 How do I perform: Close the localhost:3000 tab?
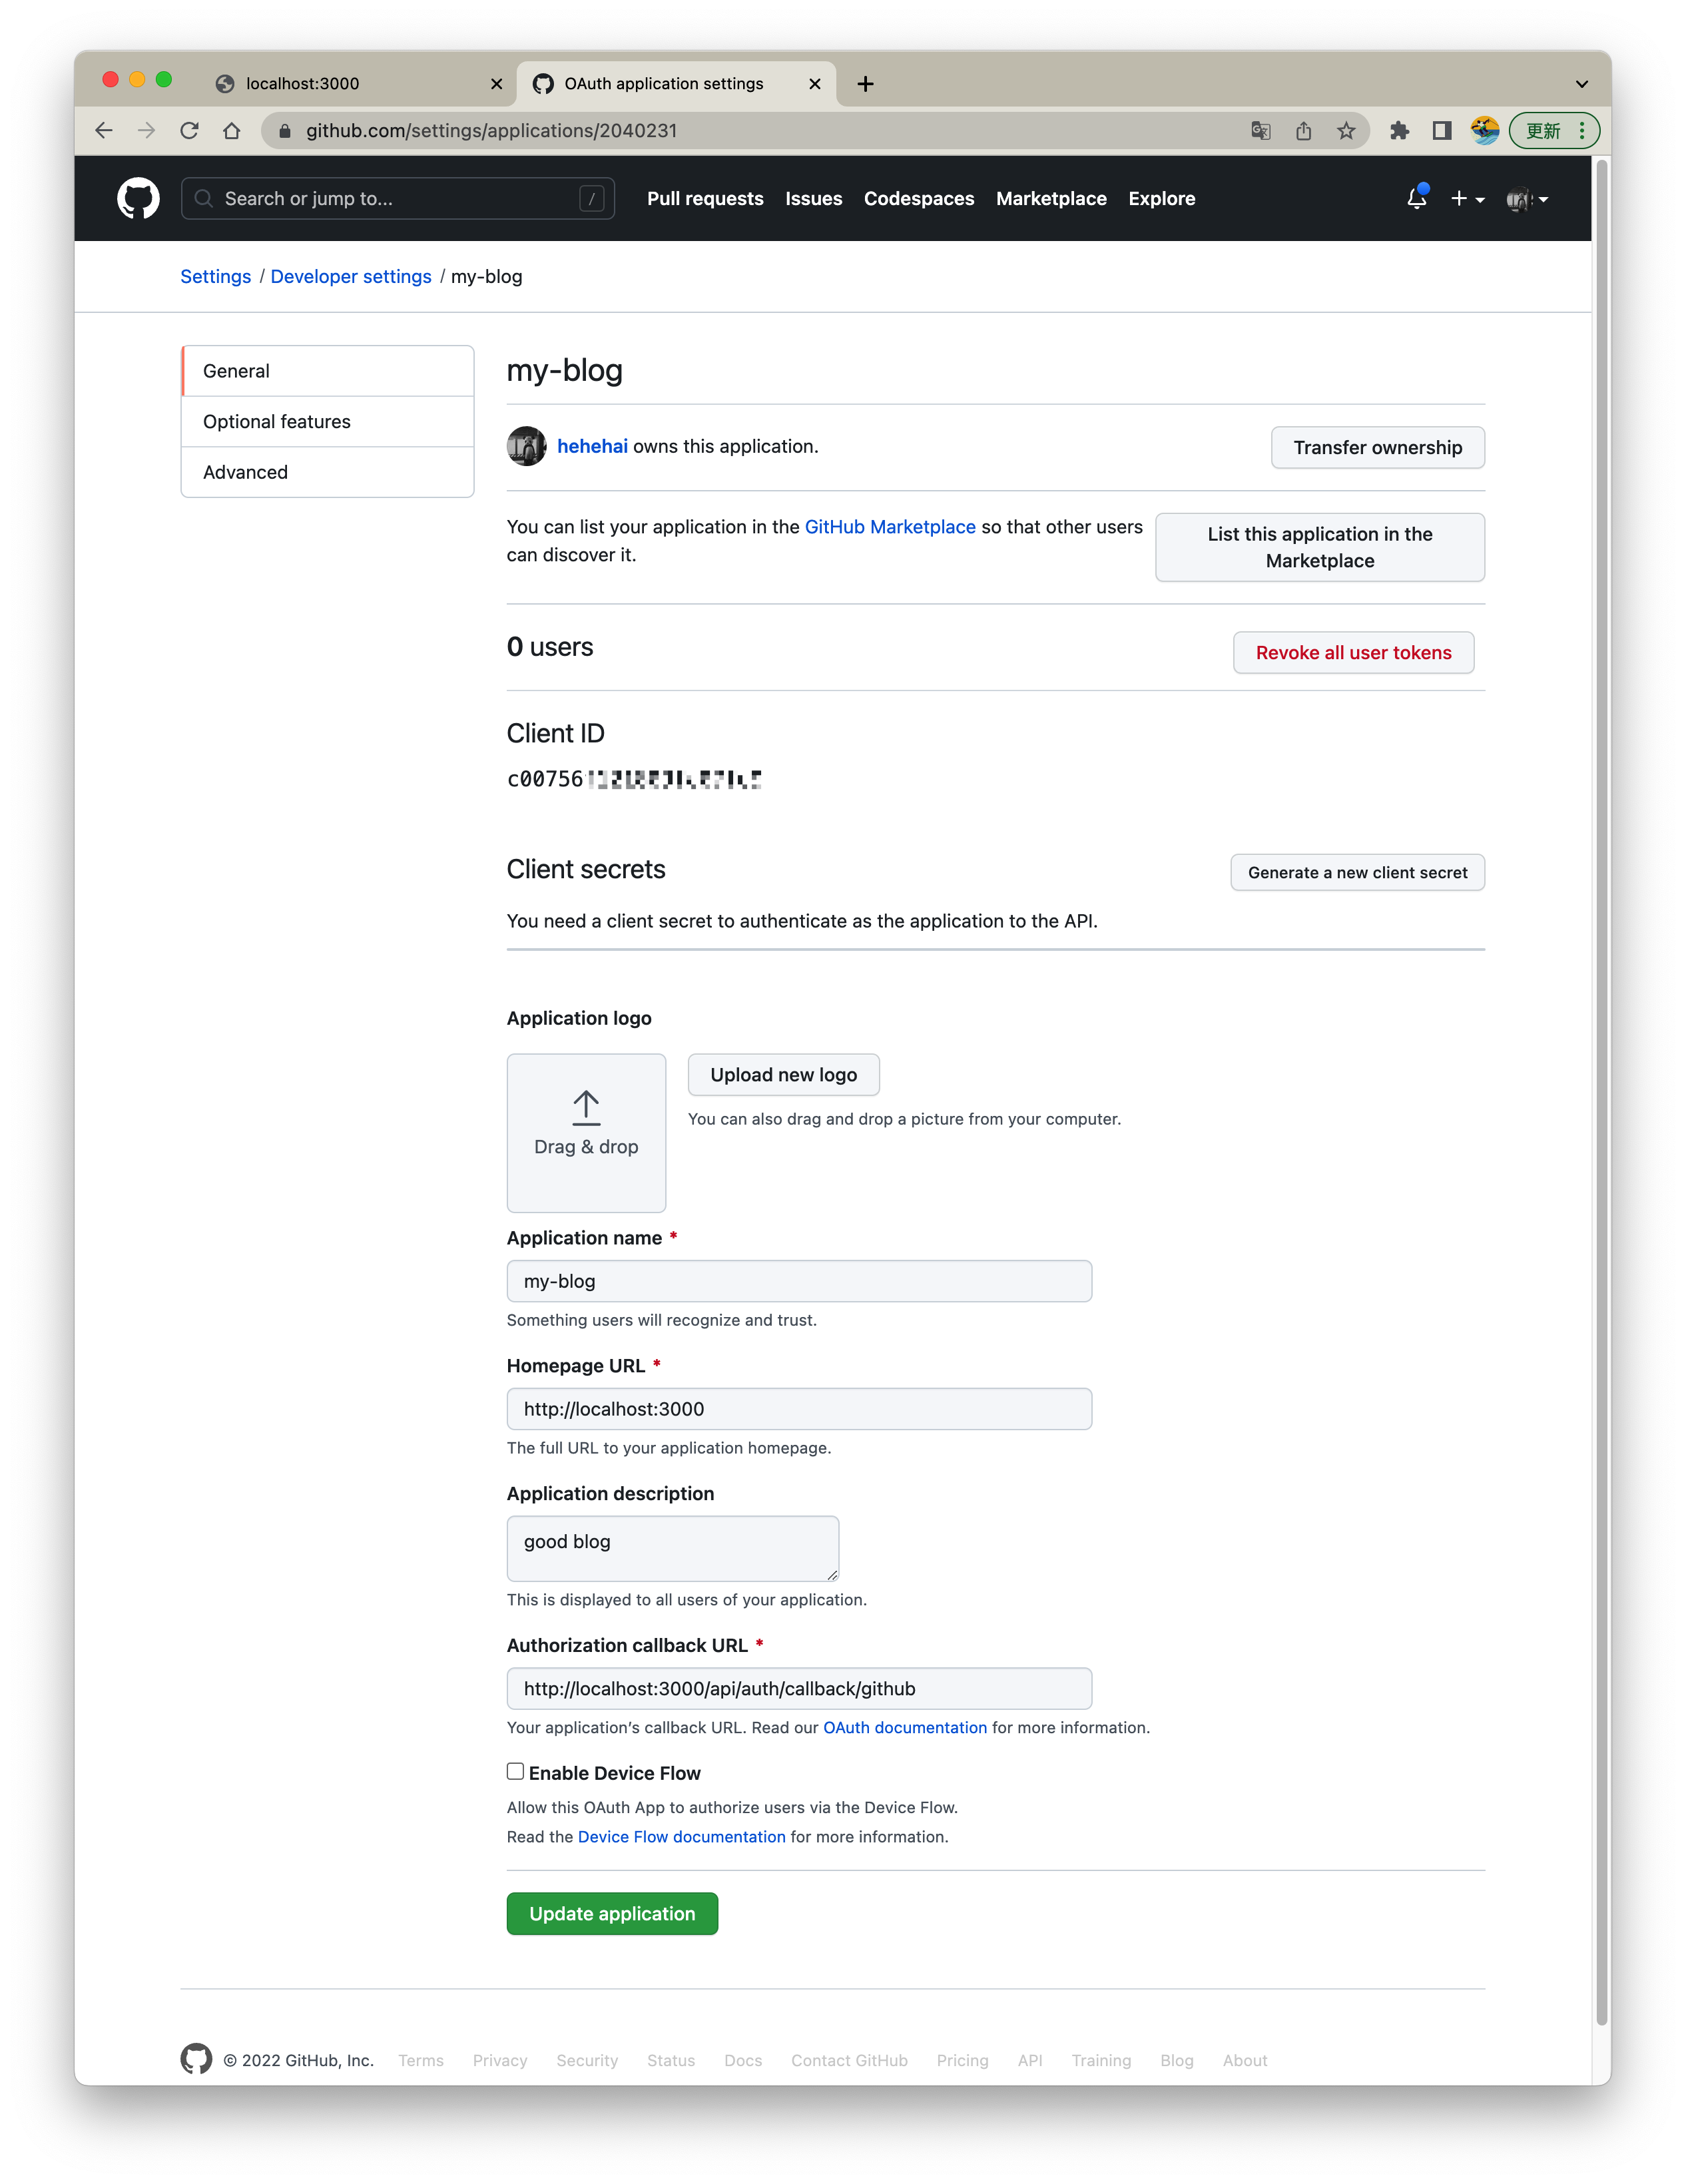pos(497,84)
